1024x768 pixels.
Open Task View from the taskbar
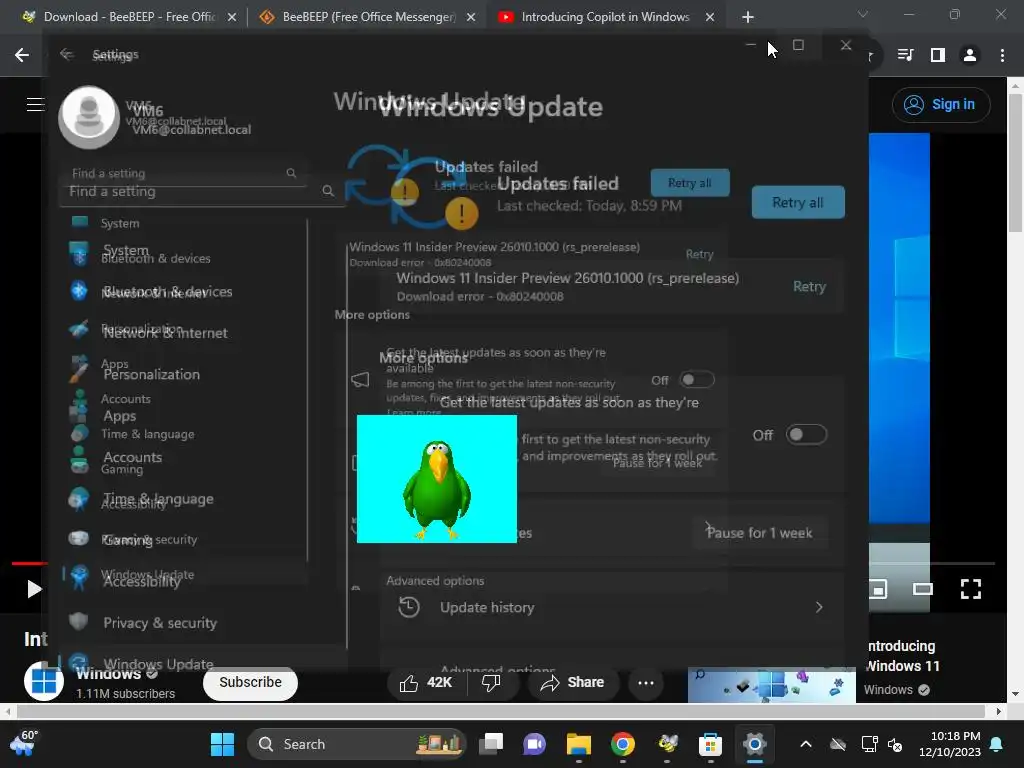coord(491,744)
